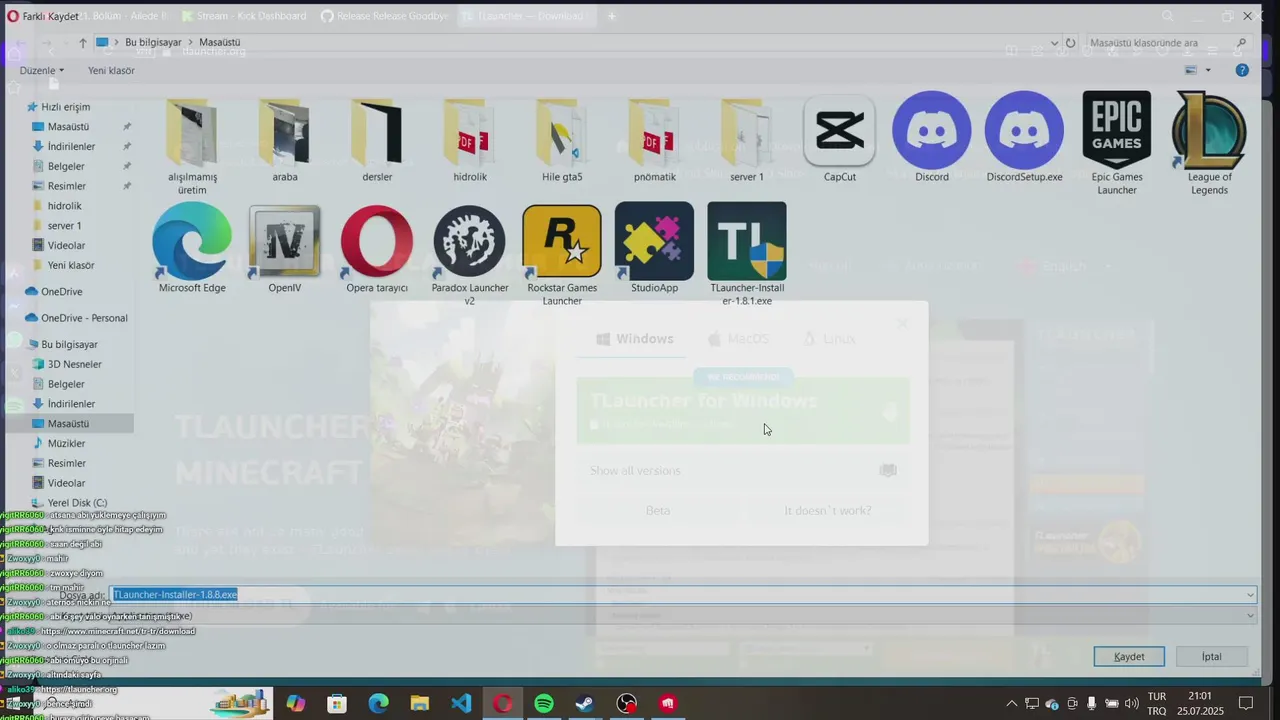
Task: Select the TLauncher-Installer-1.8.1.exe file
Action: [747, 254]
